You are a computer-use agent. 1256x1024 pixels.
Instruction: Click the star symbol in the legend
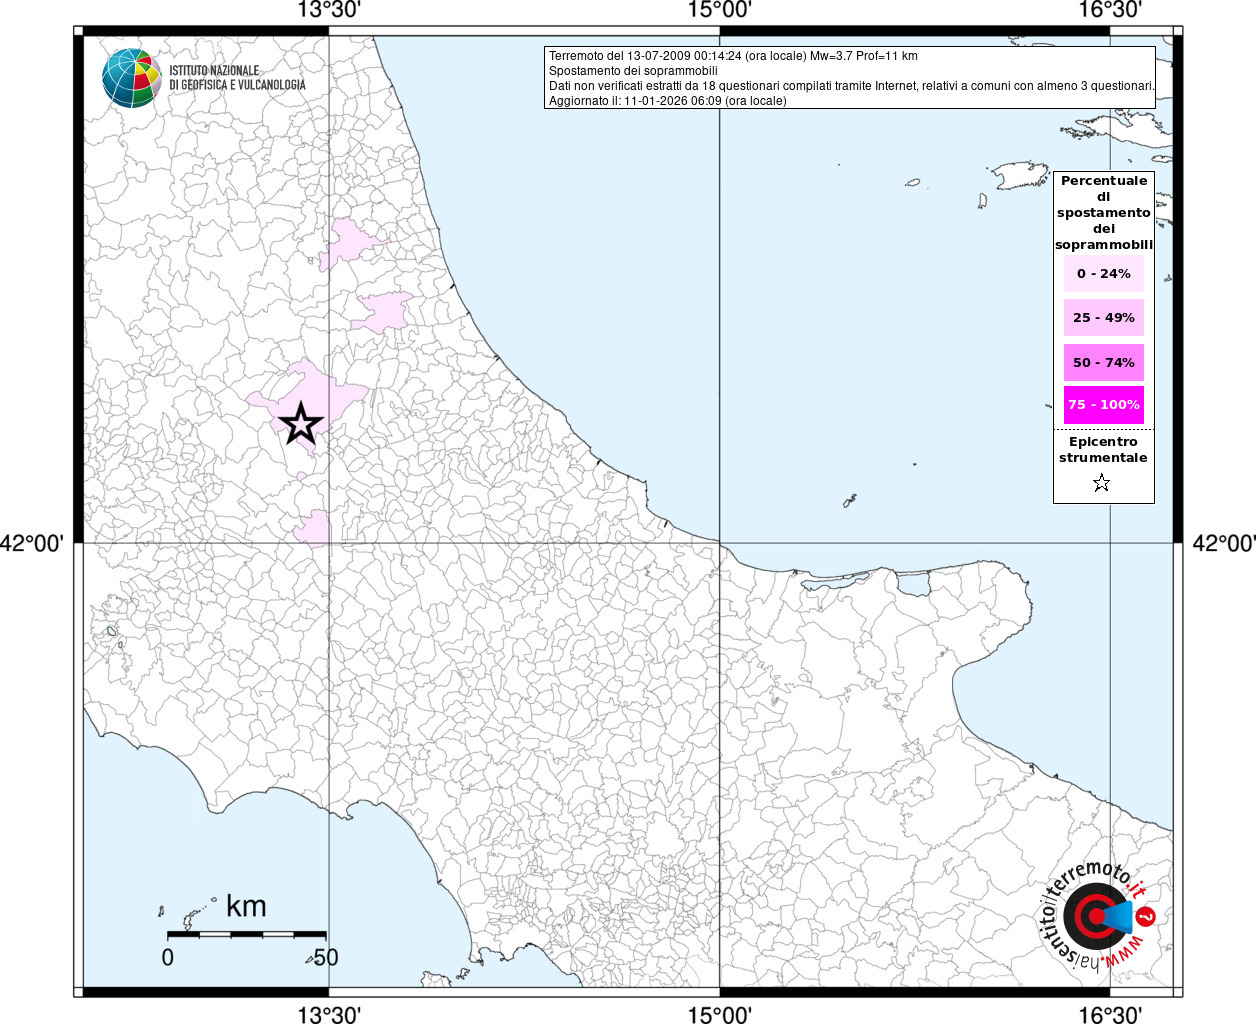1101,483
